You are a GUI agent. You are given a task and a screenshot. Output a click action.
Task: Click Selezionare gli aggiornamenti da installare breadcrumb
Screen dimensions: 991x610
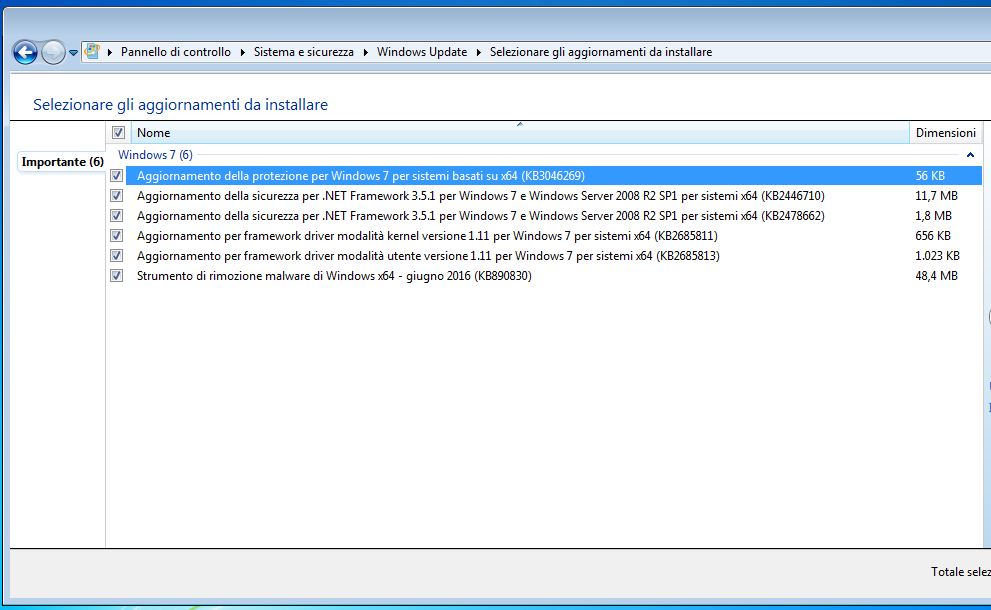coord(601,52)
